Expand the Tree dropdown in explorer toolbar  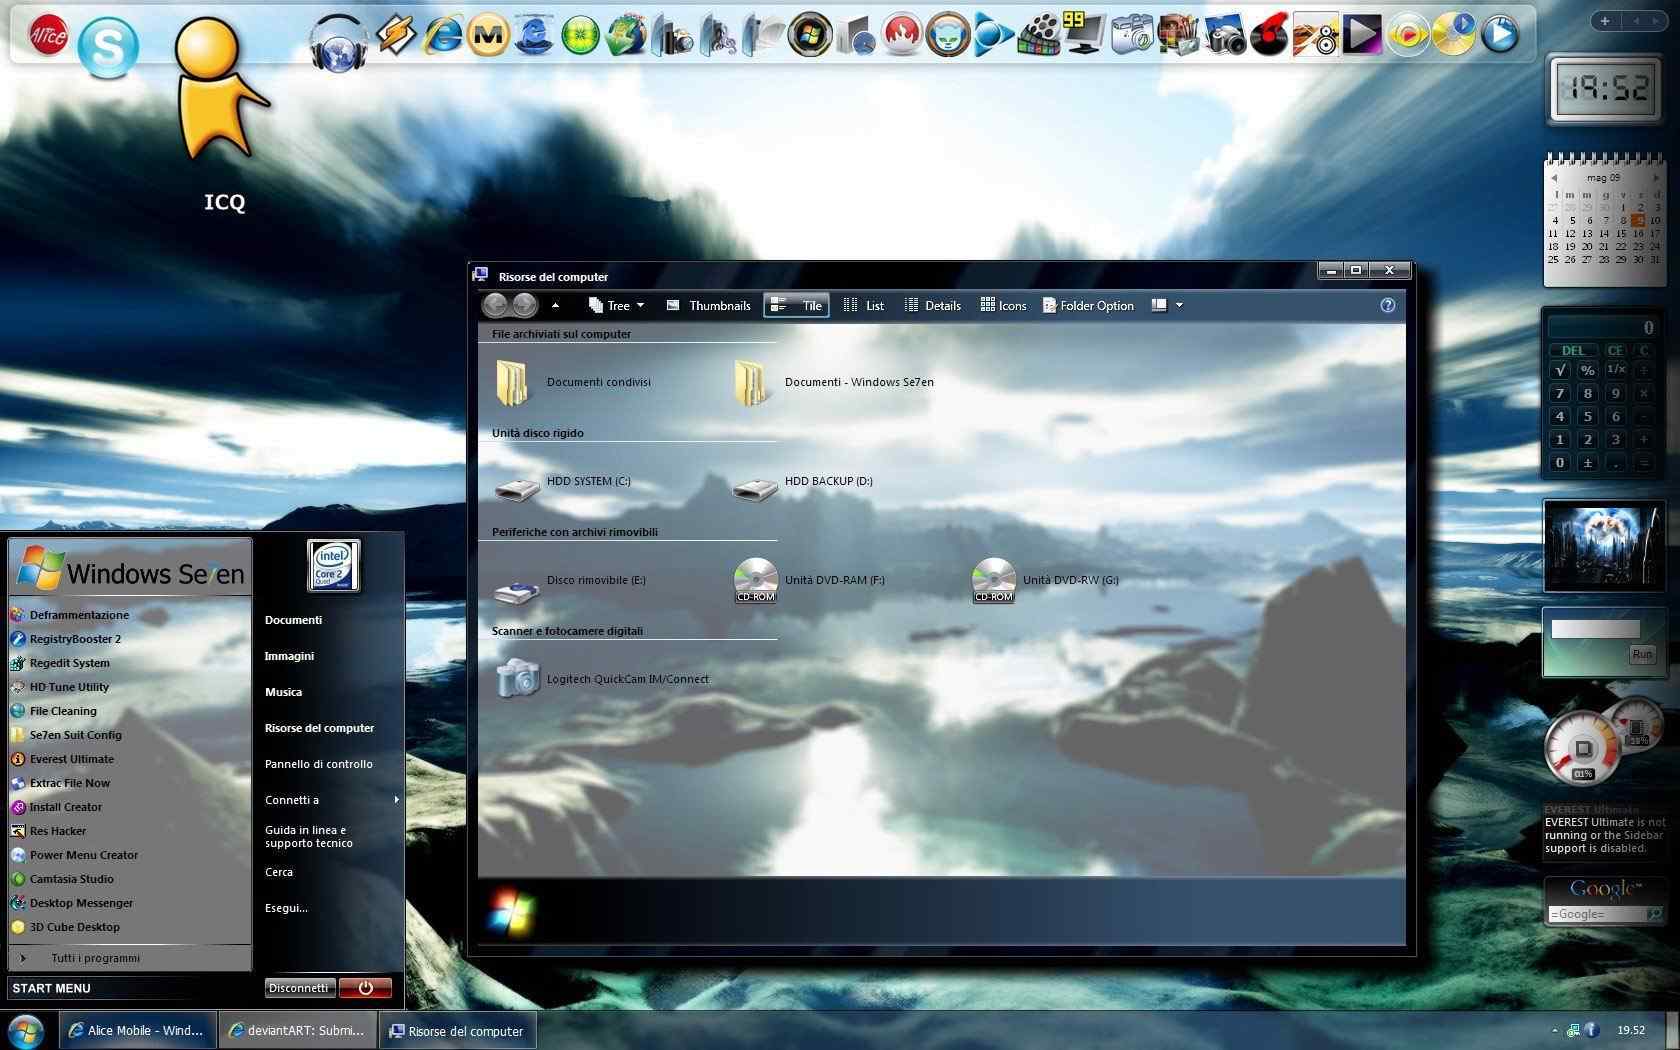coord(640,306)
